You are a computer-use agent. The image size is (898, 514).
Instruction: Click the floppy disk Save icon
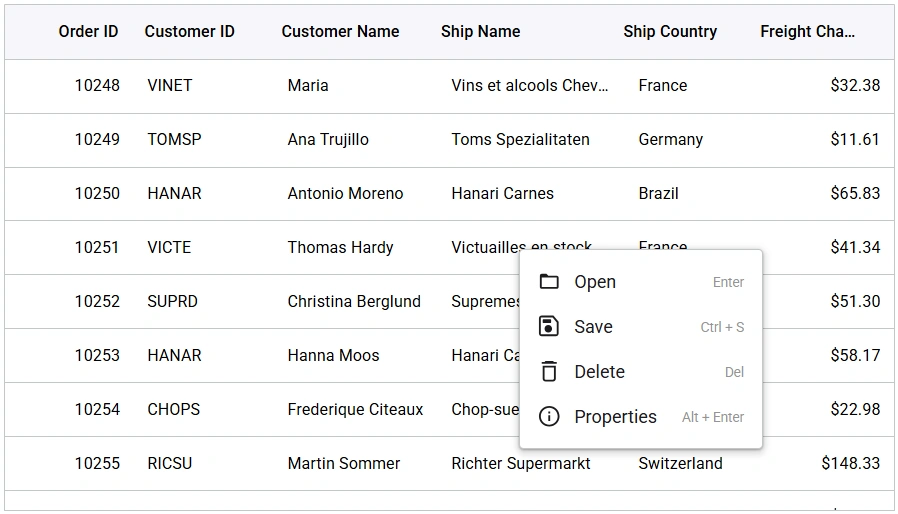pyautogui.click(x=549, y=327)
